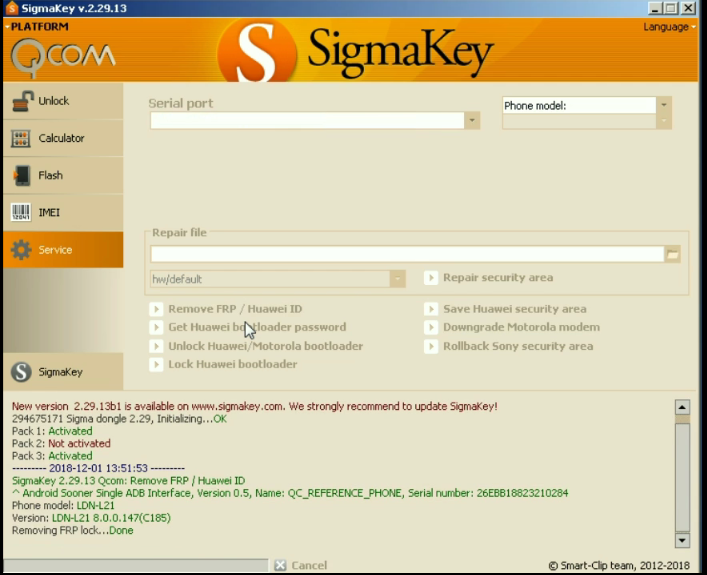The image size is (707, 575).
Task: Click the orange SigmaKey S logo
Action: click(257, 51)
